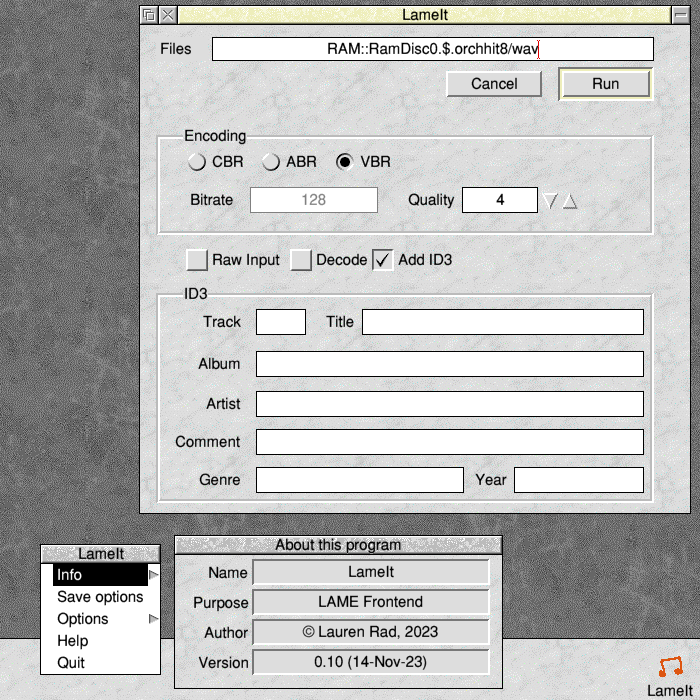
Task: Close the LameIt window
Action: [x=168, y=15]
